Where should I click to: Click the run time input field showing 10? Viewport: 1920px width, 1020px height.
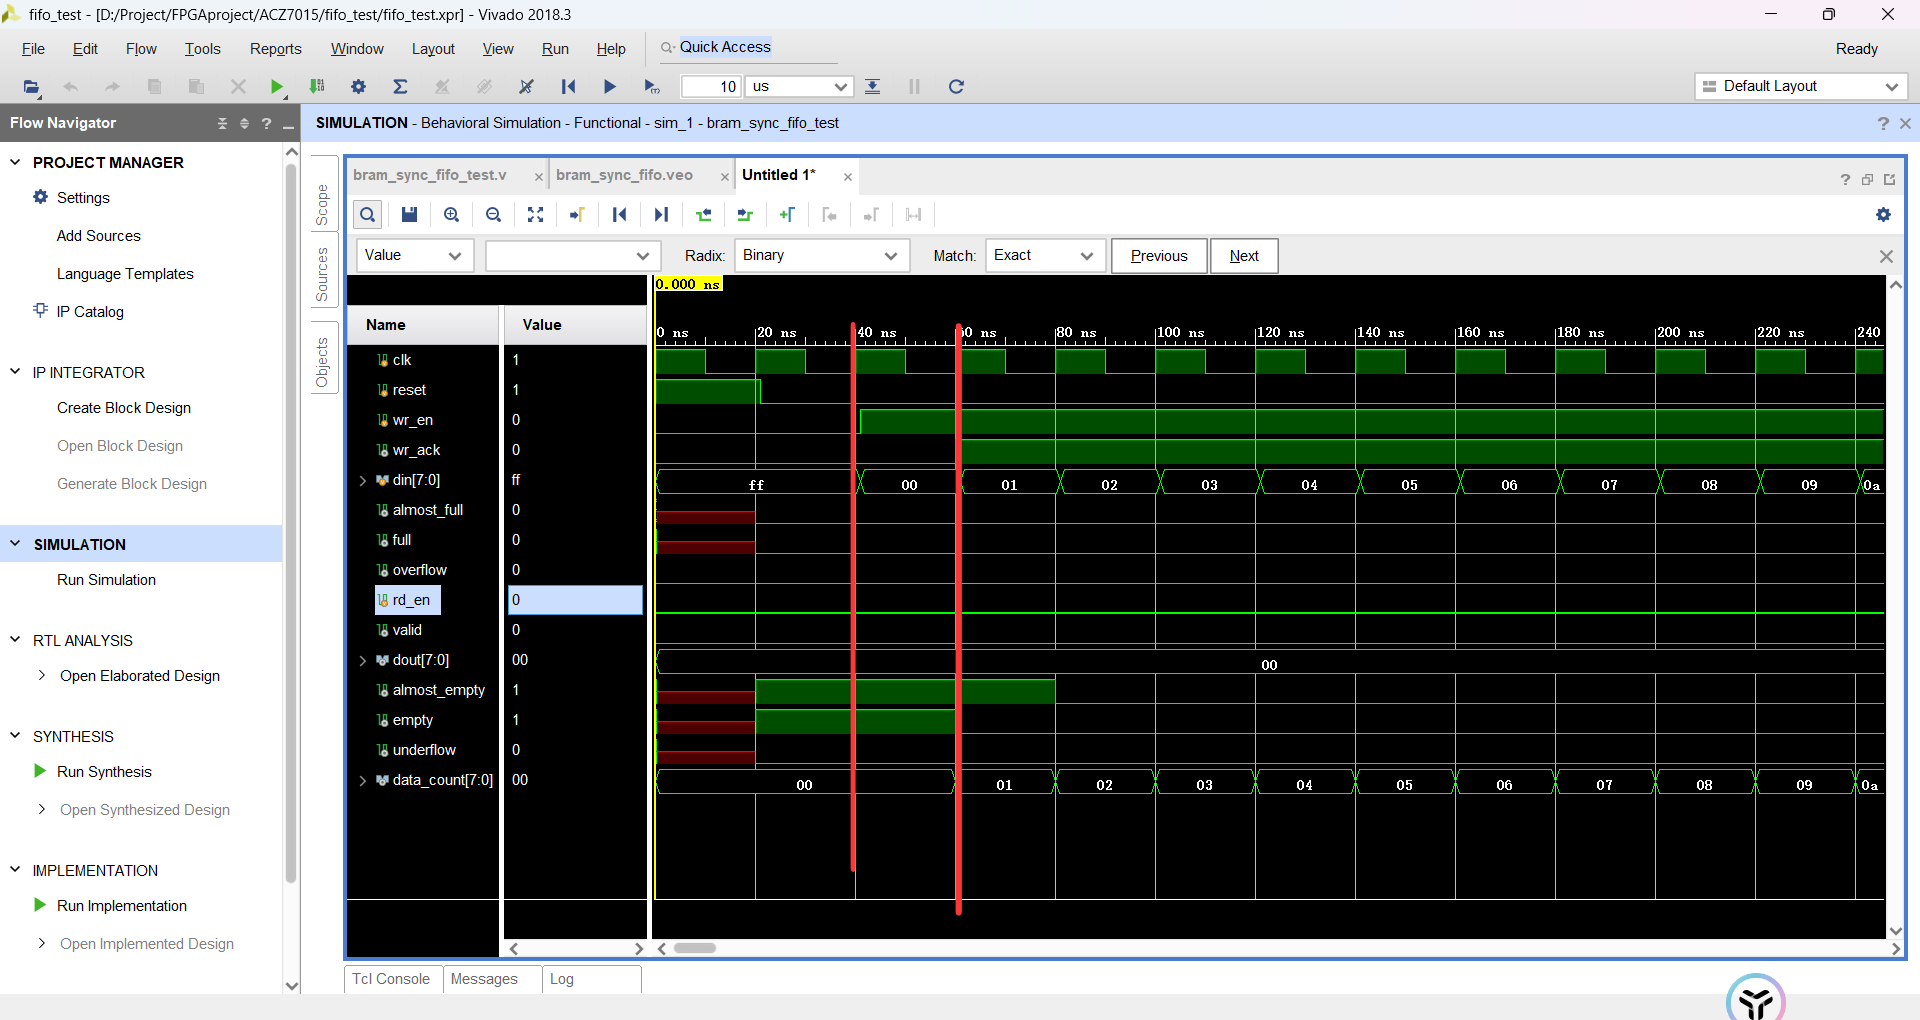711,87
